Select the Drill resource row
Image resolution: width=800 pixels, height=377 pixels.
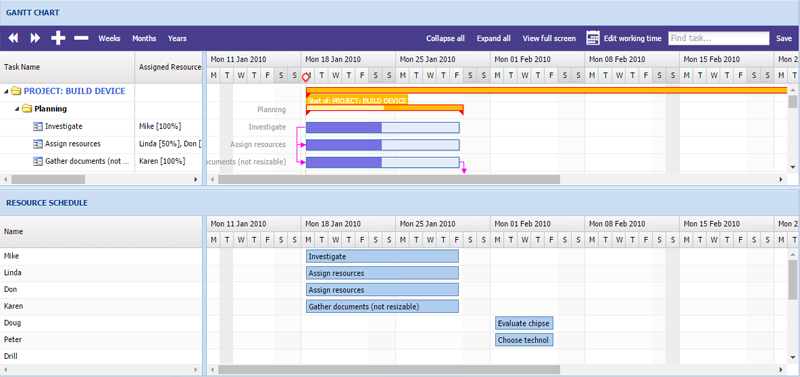click(x=101, y=356)
